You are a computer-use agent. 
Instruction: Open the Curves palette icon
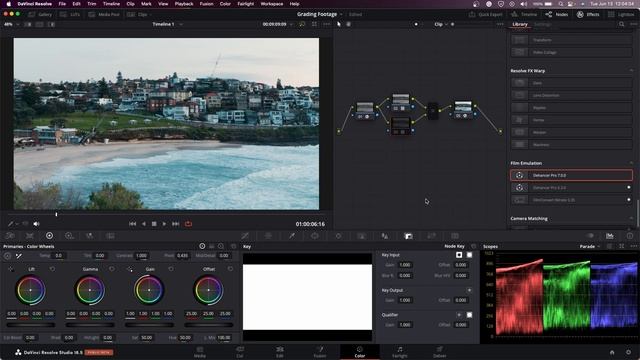[x=245, y=236]
